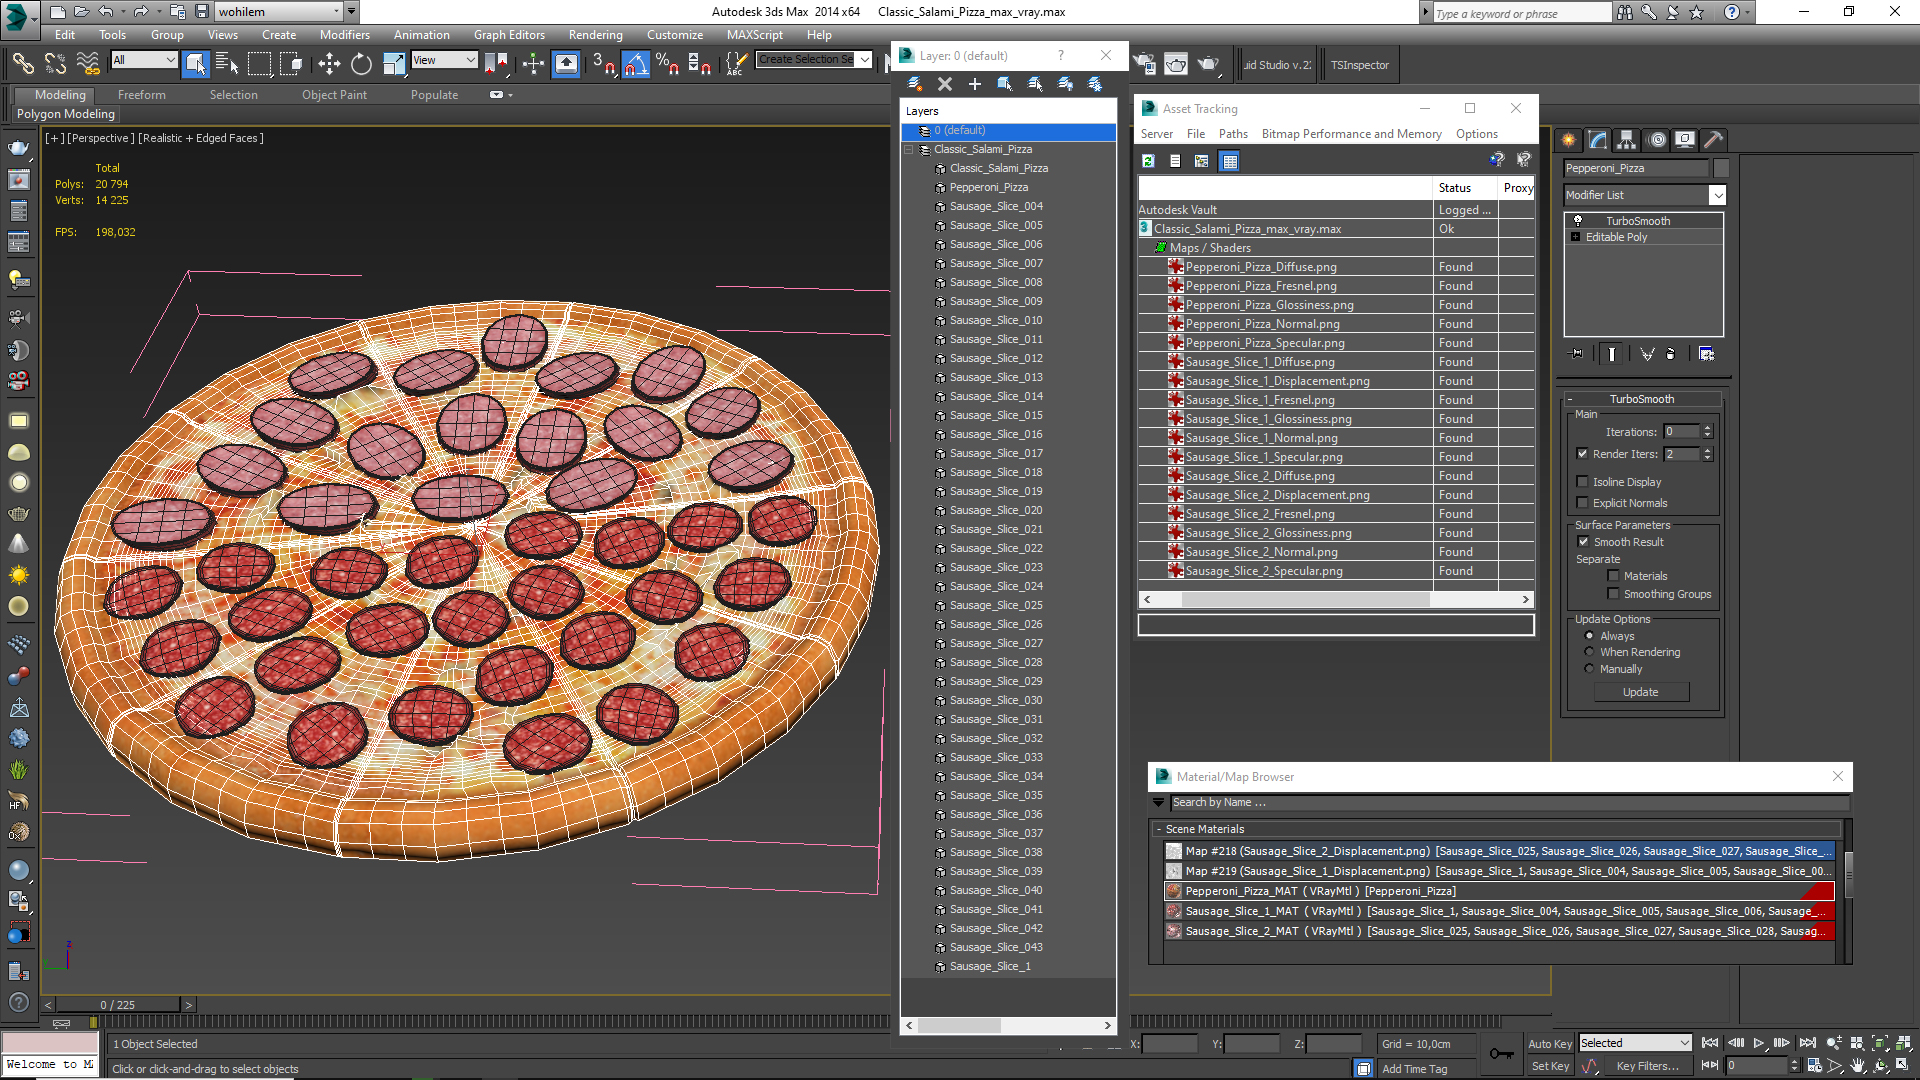Activate the Rotate tool
The width and height of the screenshot is (1920, 1080).
click(x=361, y=65)
